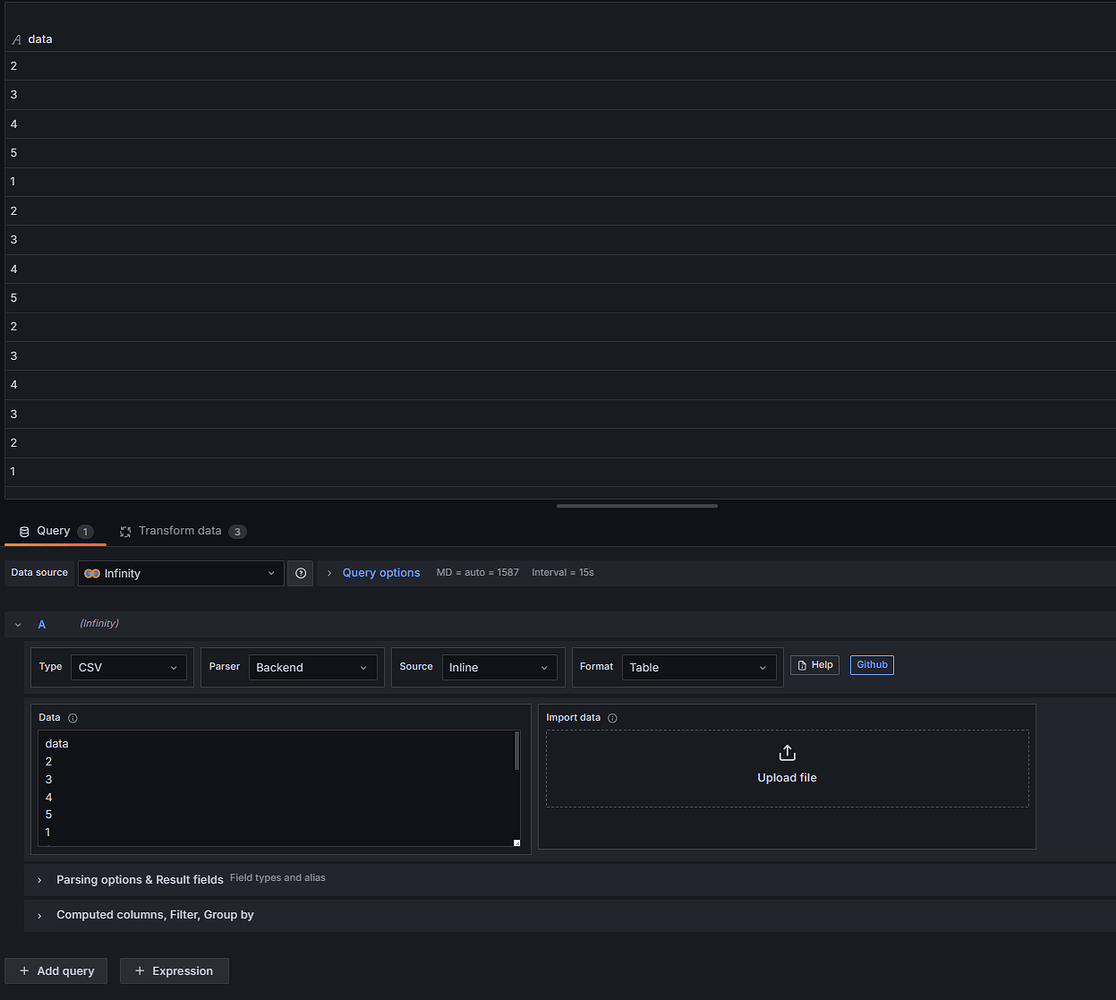
Task: Click the upload icon above Upload file
Action: click(787, 752)
